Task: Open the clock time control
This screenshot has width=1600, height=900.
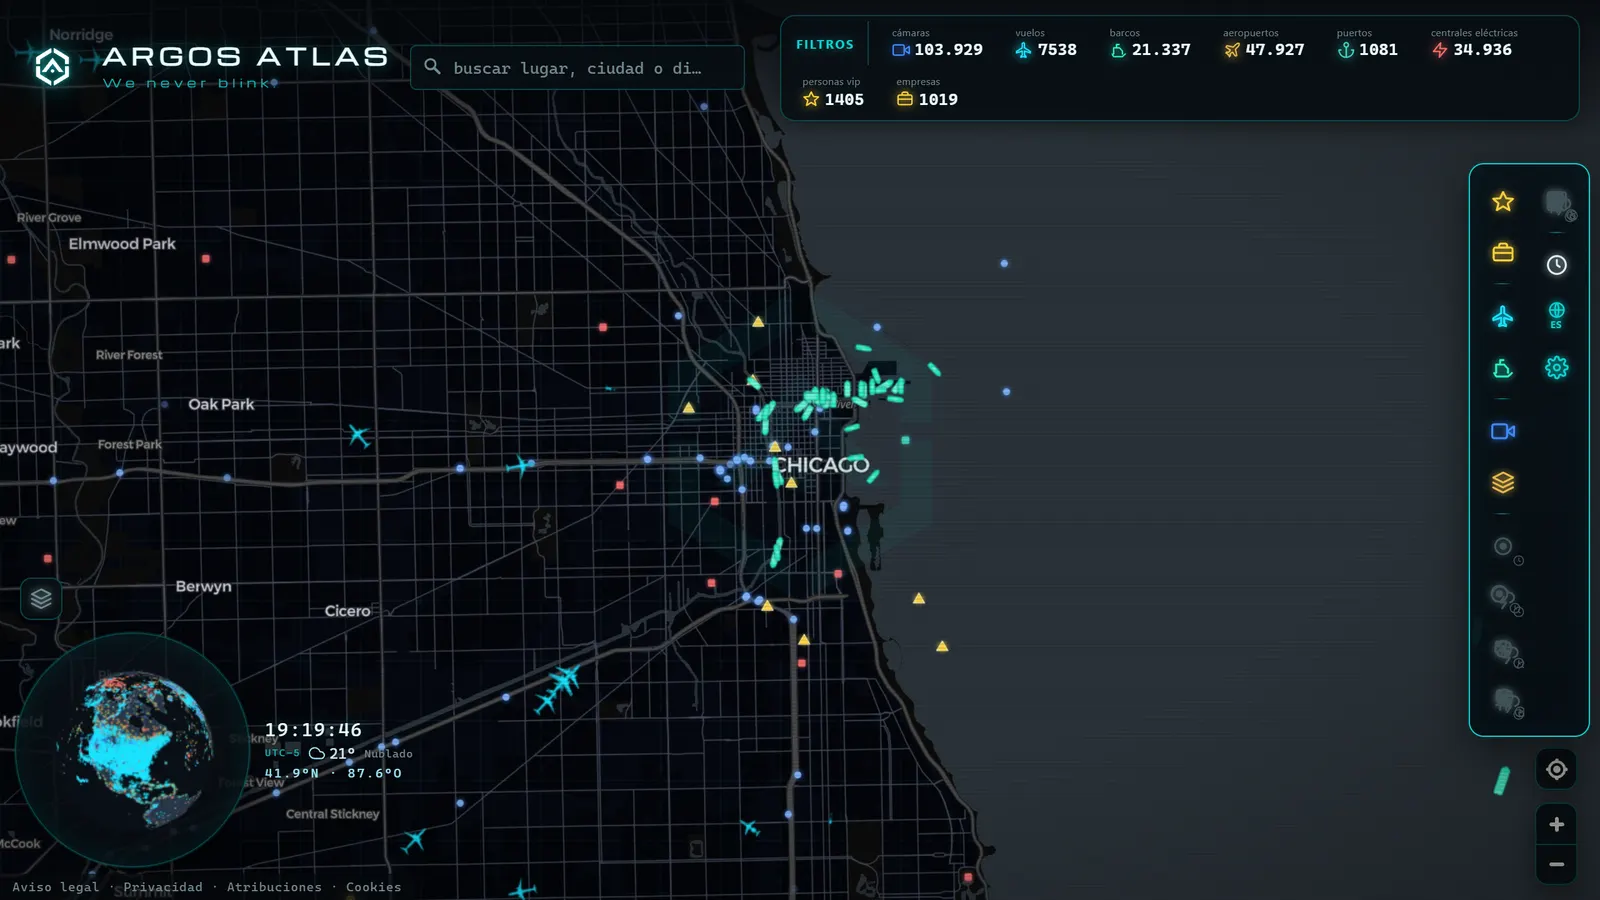Action: click(x=1556, y=265)
